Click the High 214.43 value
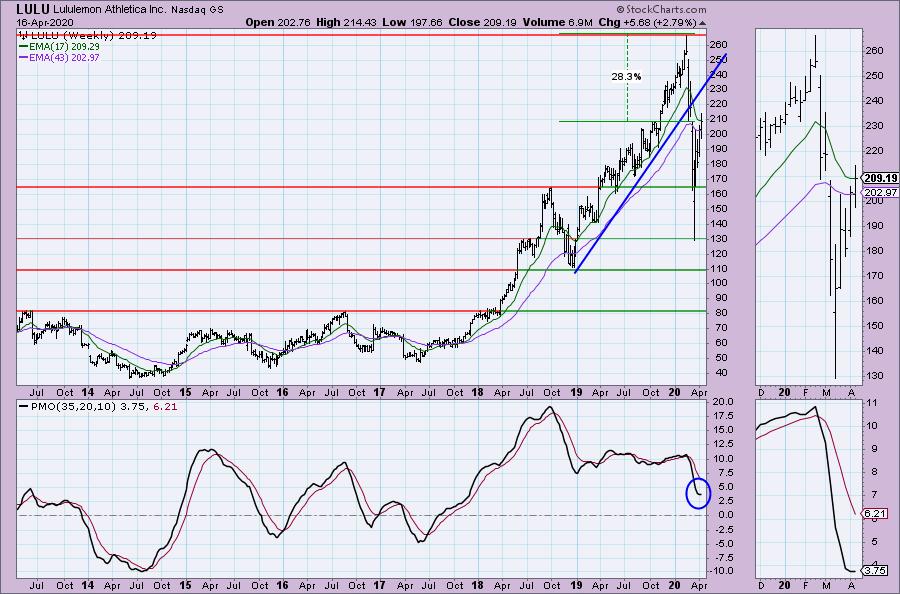This screenshot has width=900, height=594. tap(347, 22)
